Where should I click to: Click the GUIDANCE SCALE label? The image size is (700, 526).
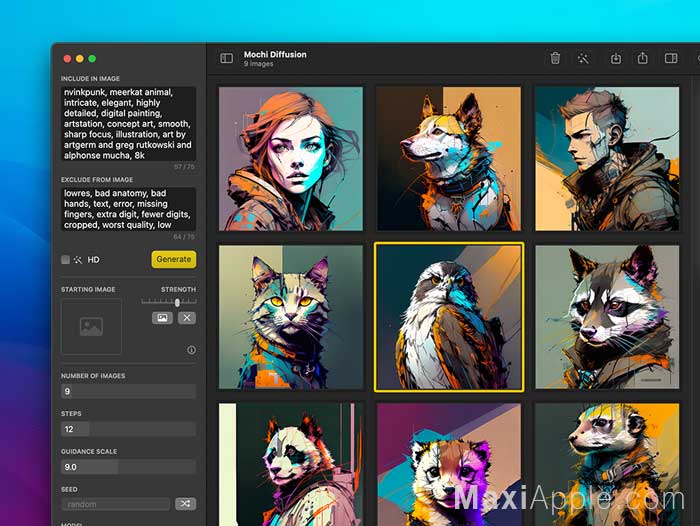click(89, 451)
